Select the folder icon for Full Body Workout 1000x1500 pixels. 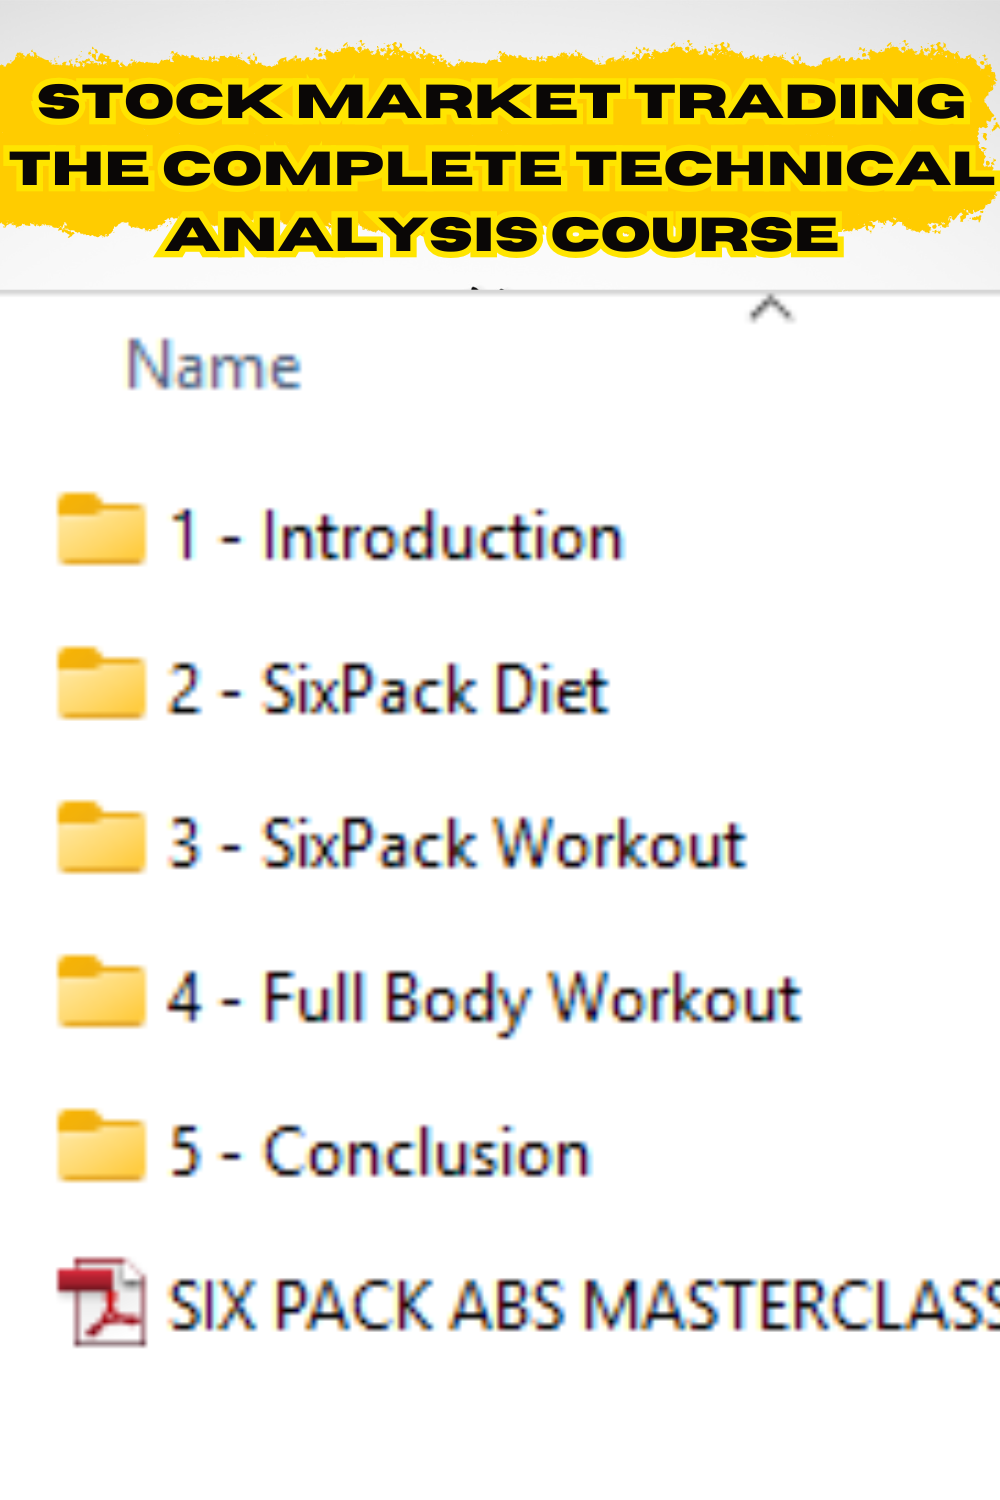click(101, 992)
